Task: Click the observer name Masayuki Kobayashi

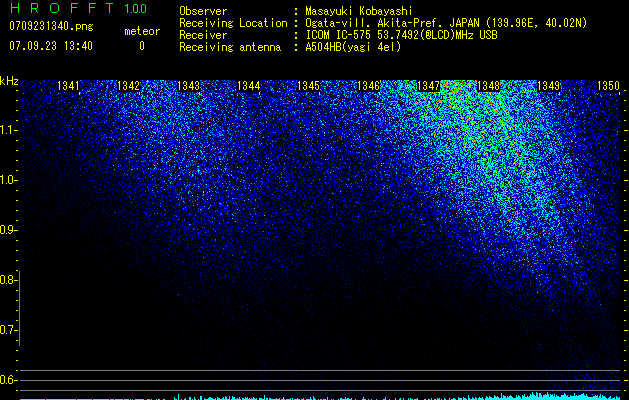Action: coord(359,11)
